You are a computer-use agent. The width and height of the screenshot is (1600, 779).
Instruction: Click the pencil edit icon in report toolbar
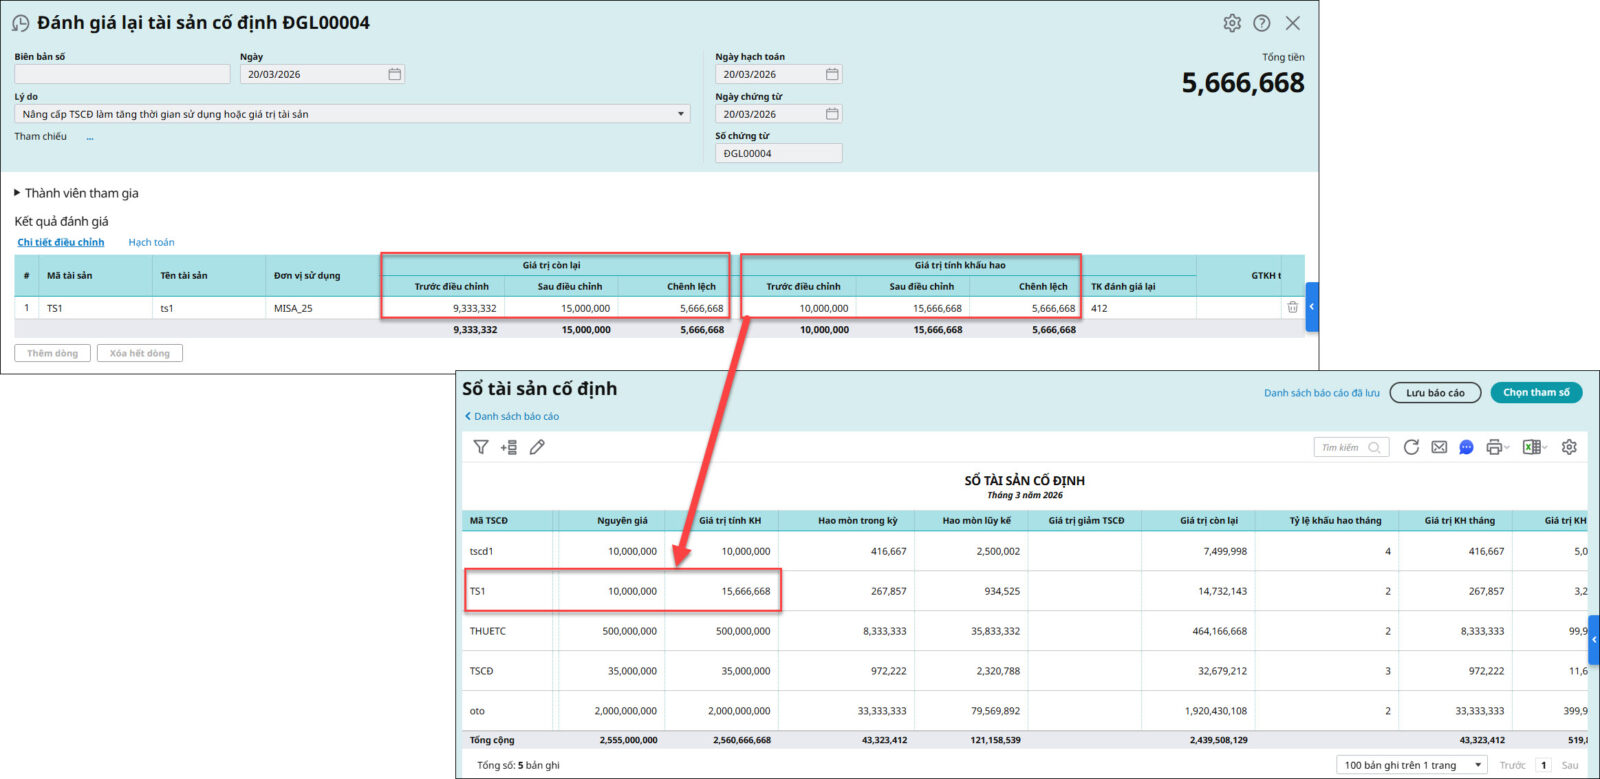coord(537,447)
